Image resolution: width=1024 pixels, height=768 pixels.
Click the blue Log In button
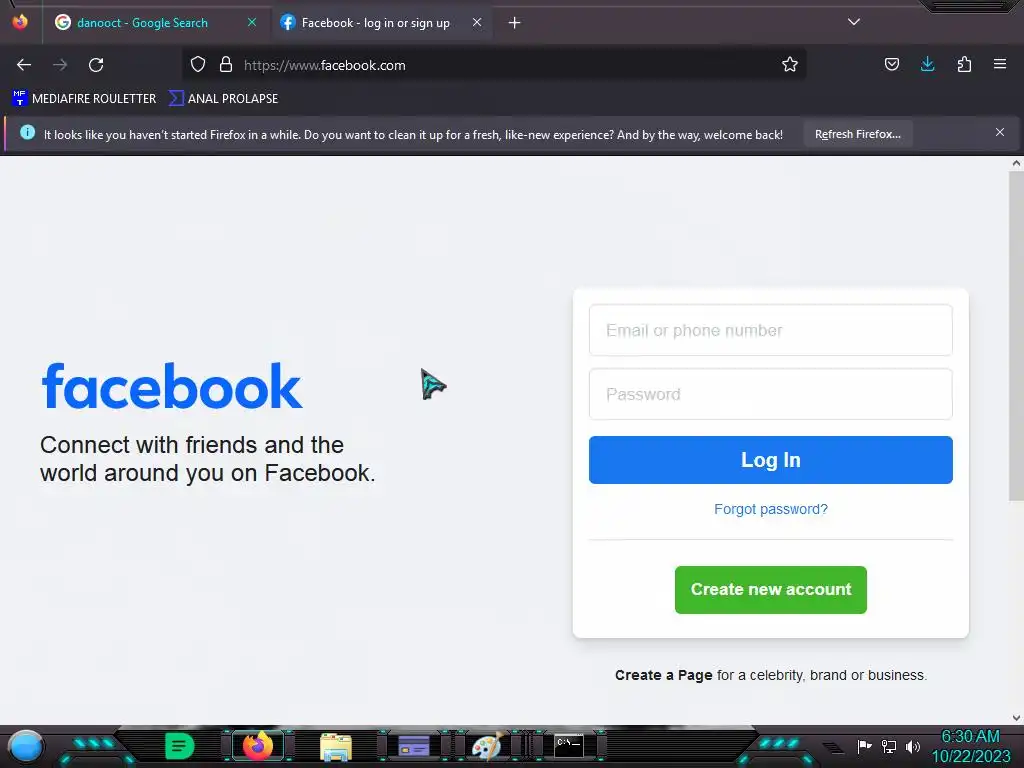(x=771, y=460)
